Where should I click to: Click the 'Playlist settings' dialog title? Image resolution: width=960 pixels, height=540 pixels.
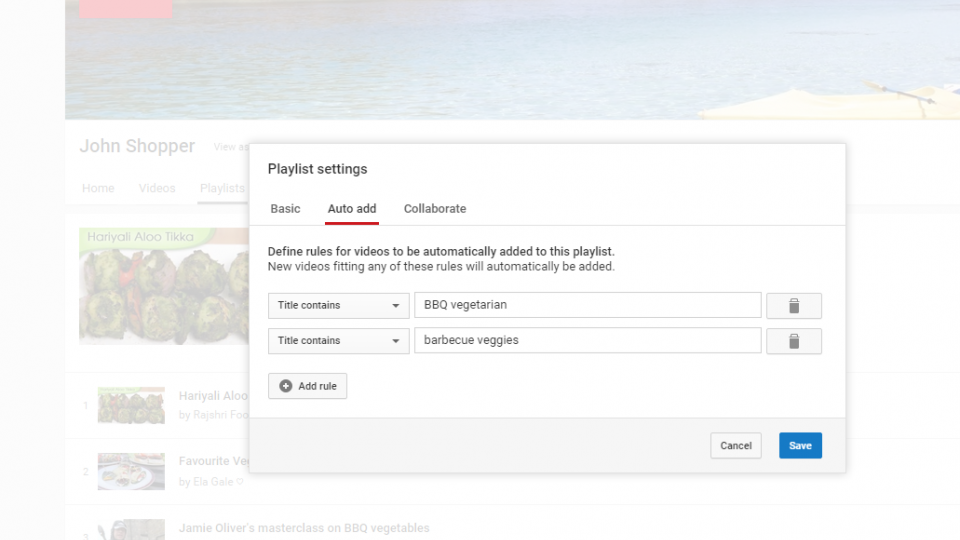coord(317,169)
